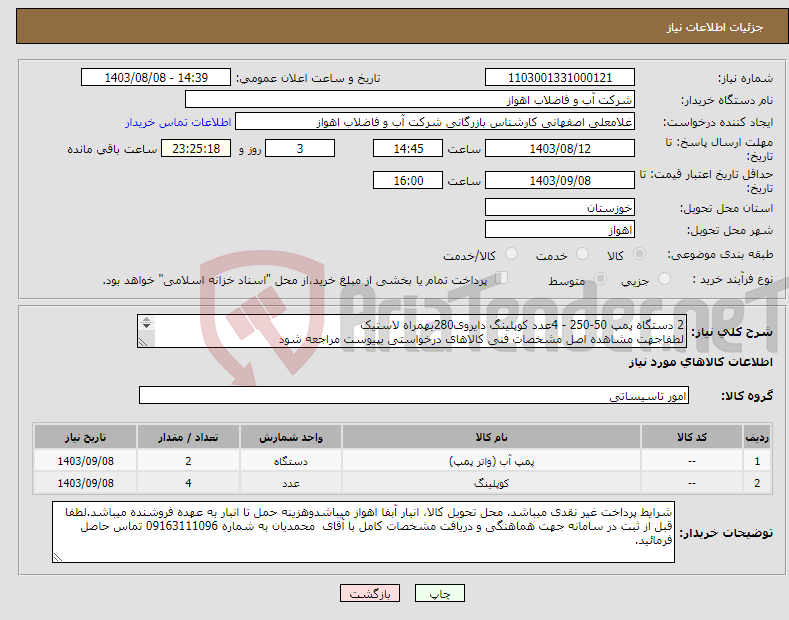This screenshot has height=620, width=789.
Task: Click the general description text area
Action: click(x=412, y=332)
